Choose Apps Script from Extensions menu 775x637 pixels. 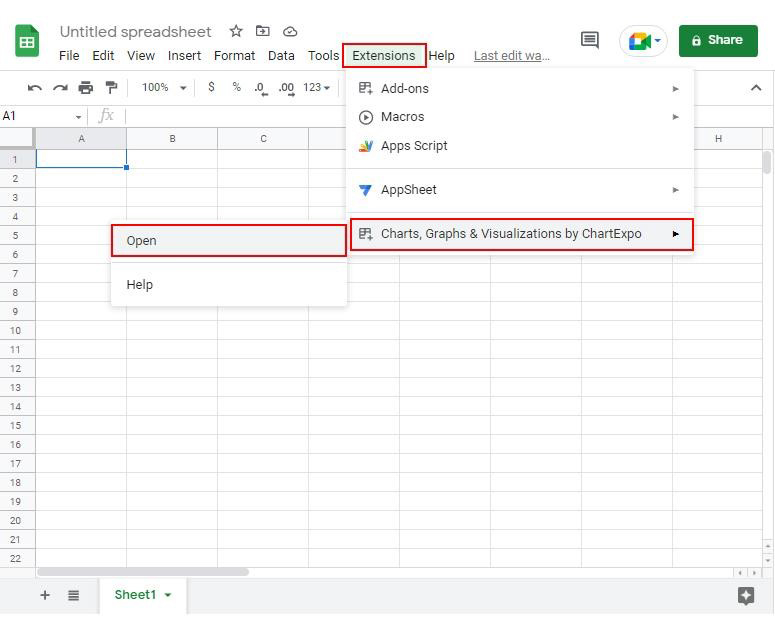414,146
